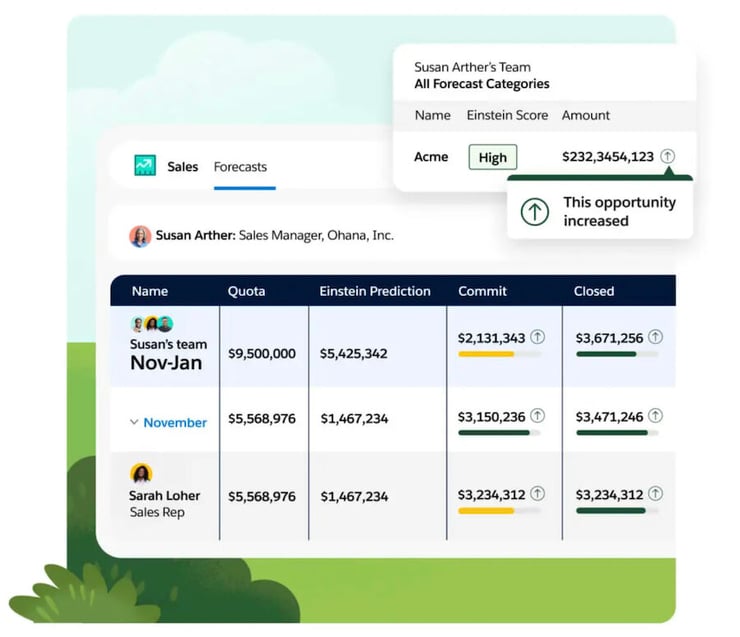740x637 pixels.
Task: Select the Sales tab label
Action: tap(182, 167)
